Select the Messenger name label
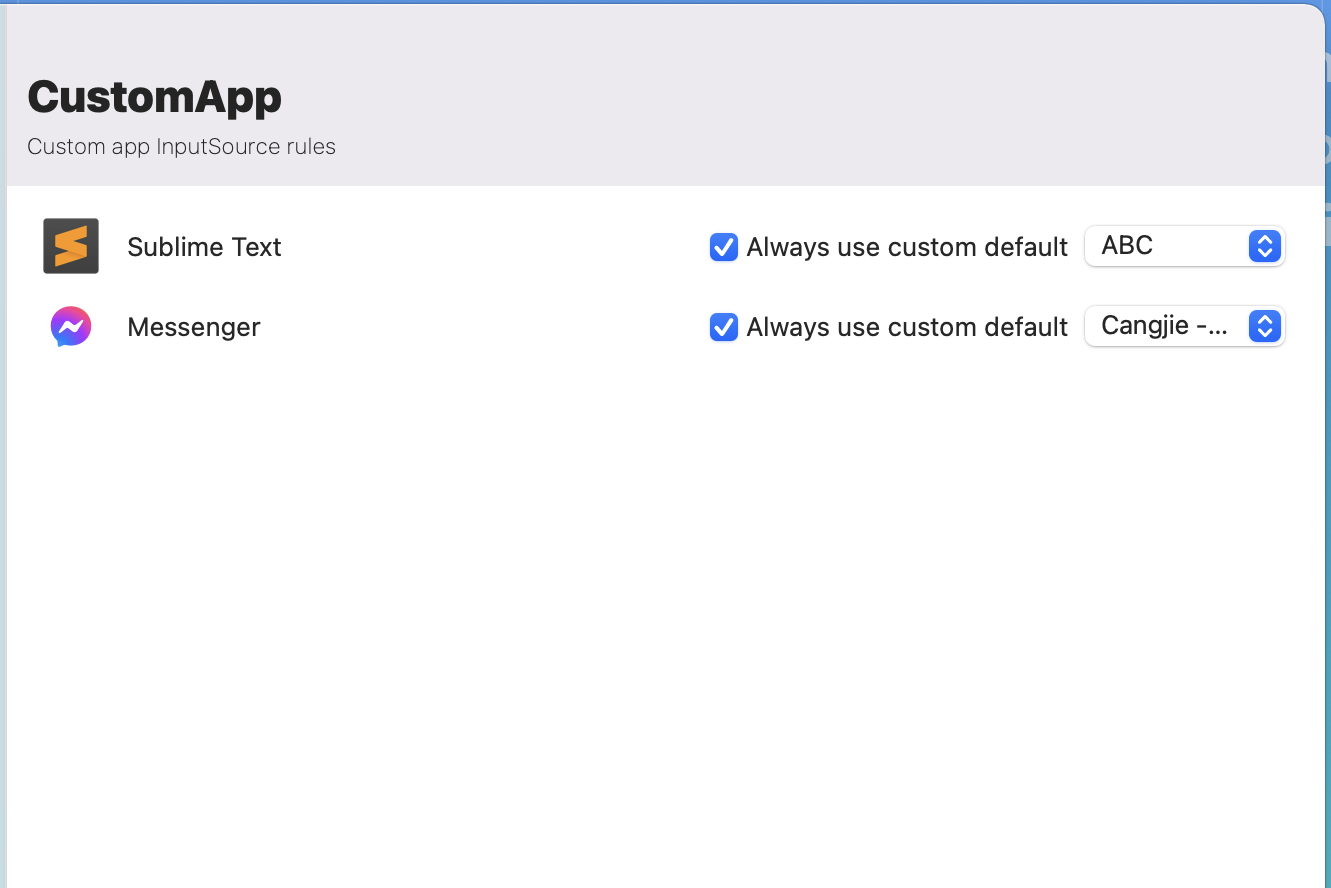This screenshot has width=1331, height=888. (194, 327)
